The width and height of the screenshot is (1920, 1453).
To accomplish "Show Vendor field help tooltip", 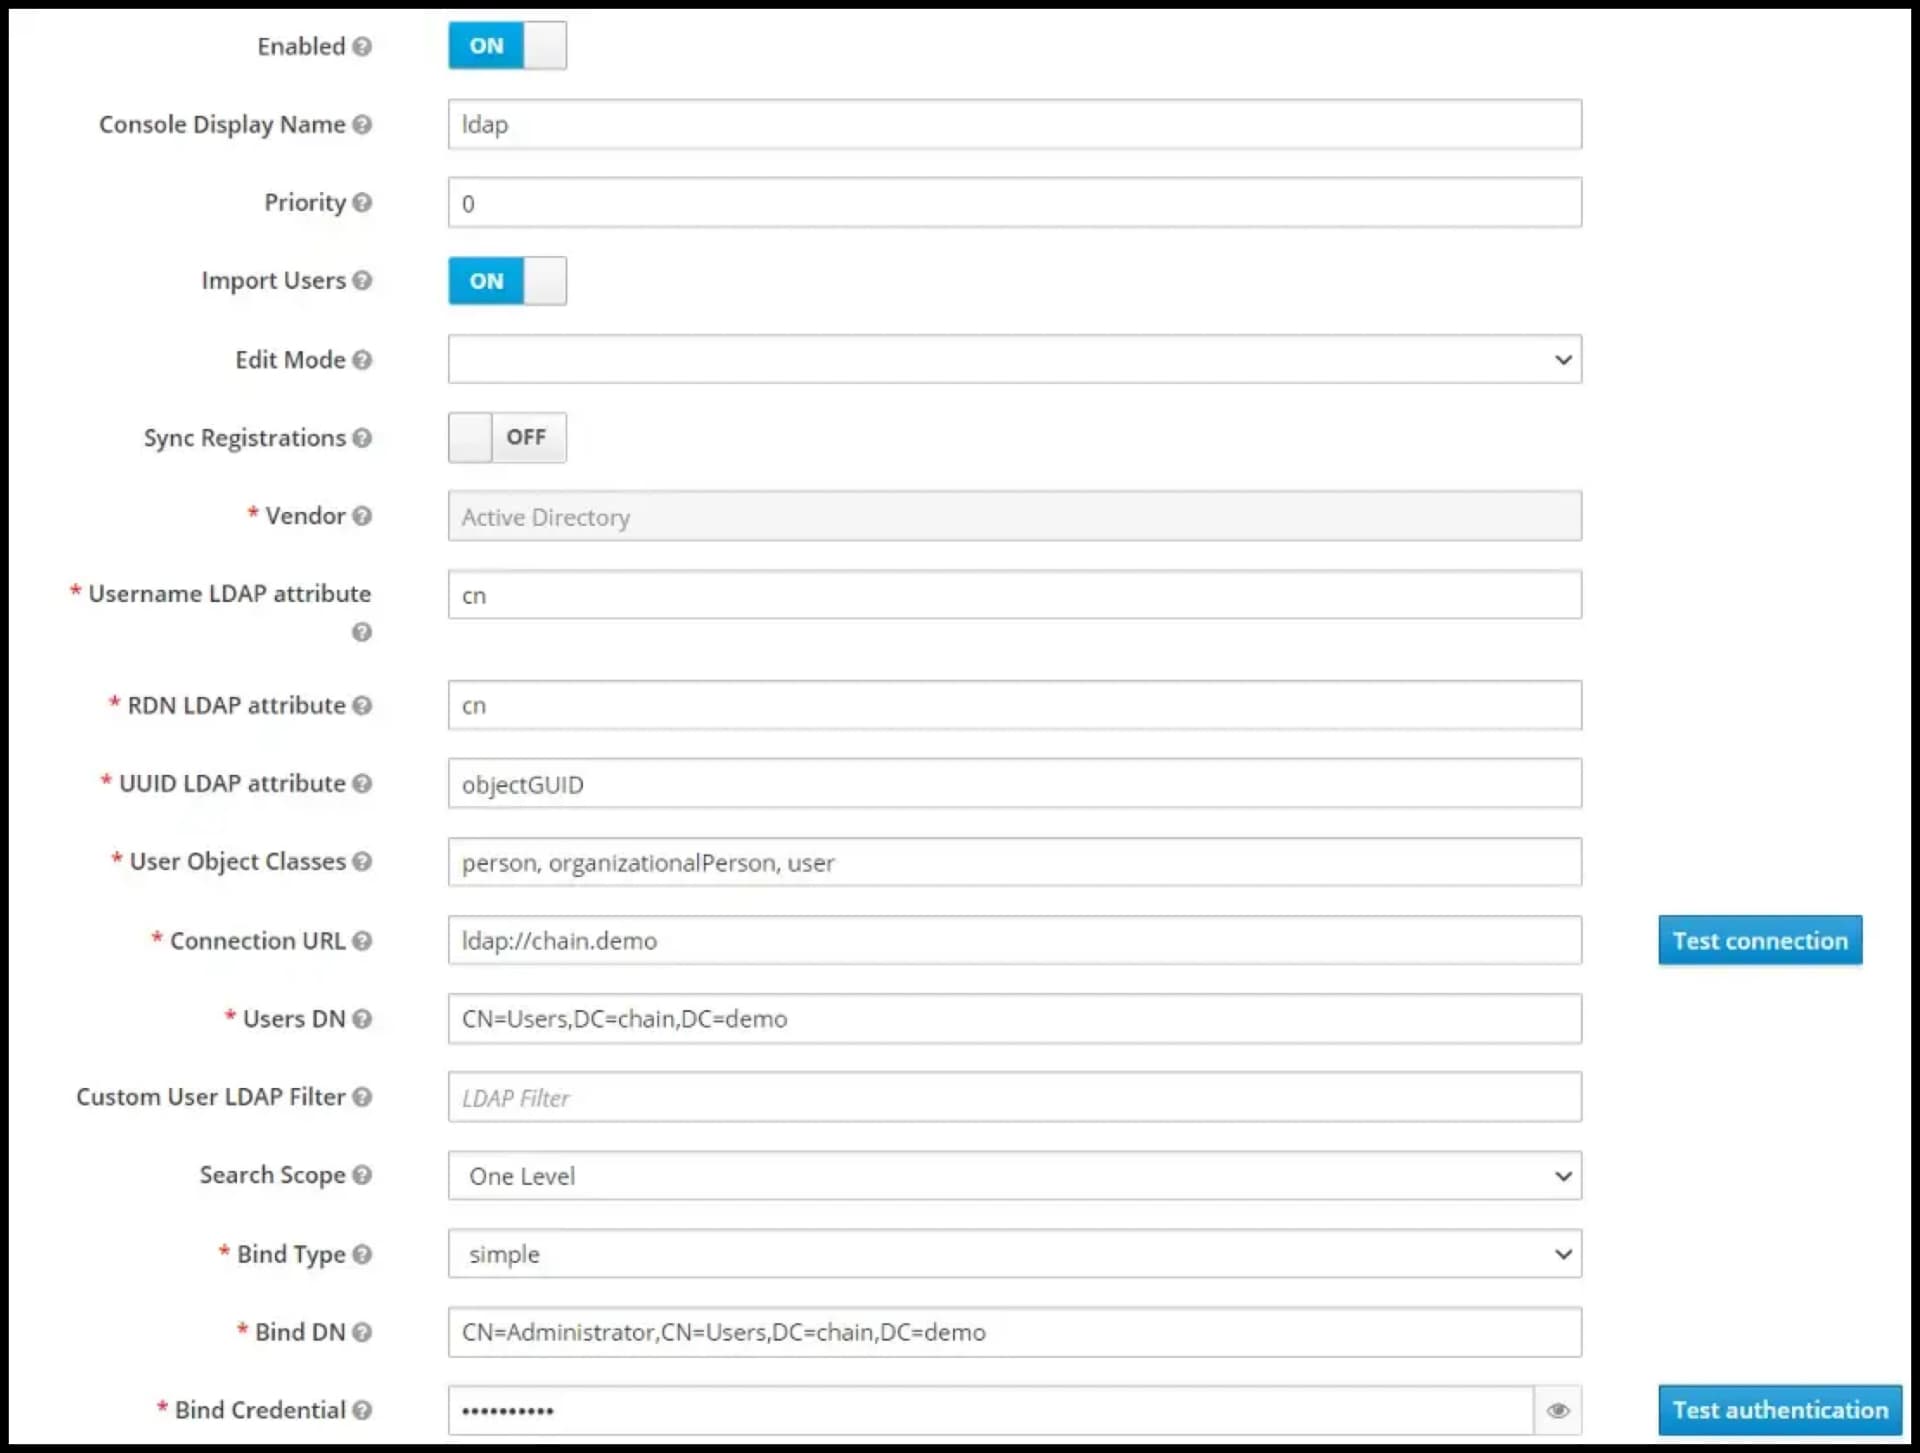I will 362,515.
